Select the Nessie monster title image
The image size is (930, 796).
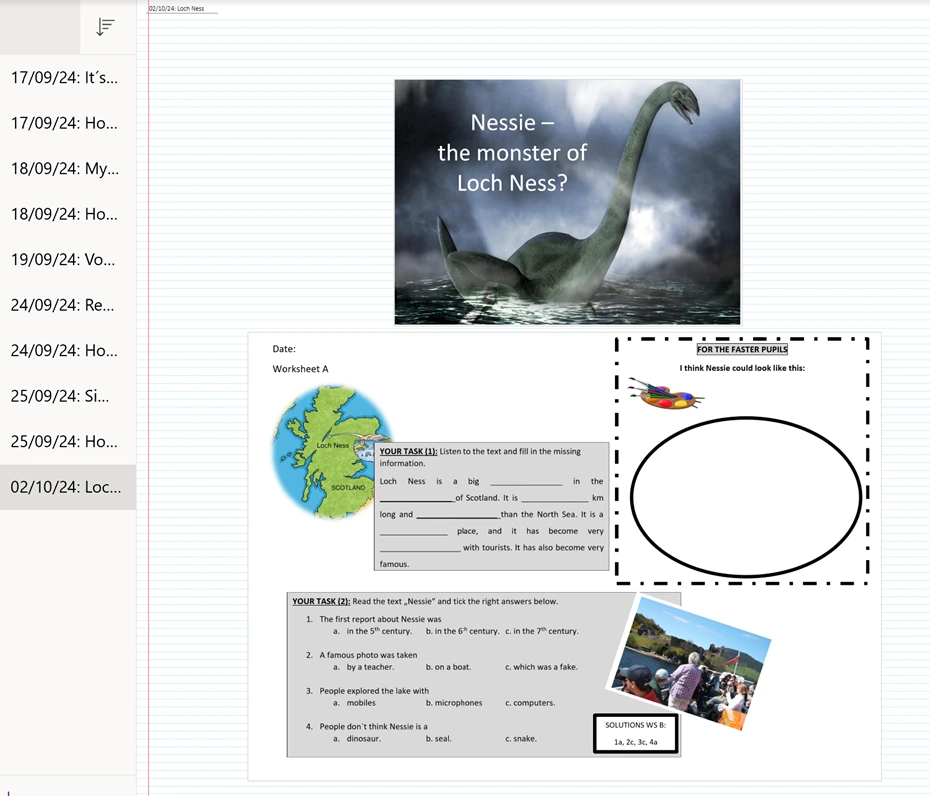567,202
